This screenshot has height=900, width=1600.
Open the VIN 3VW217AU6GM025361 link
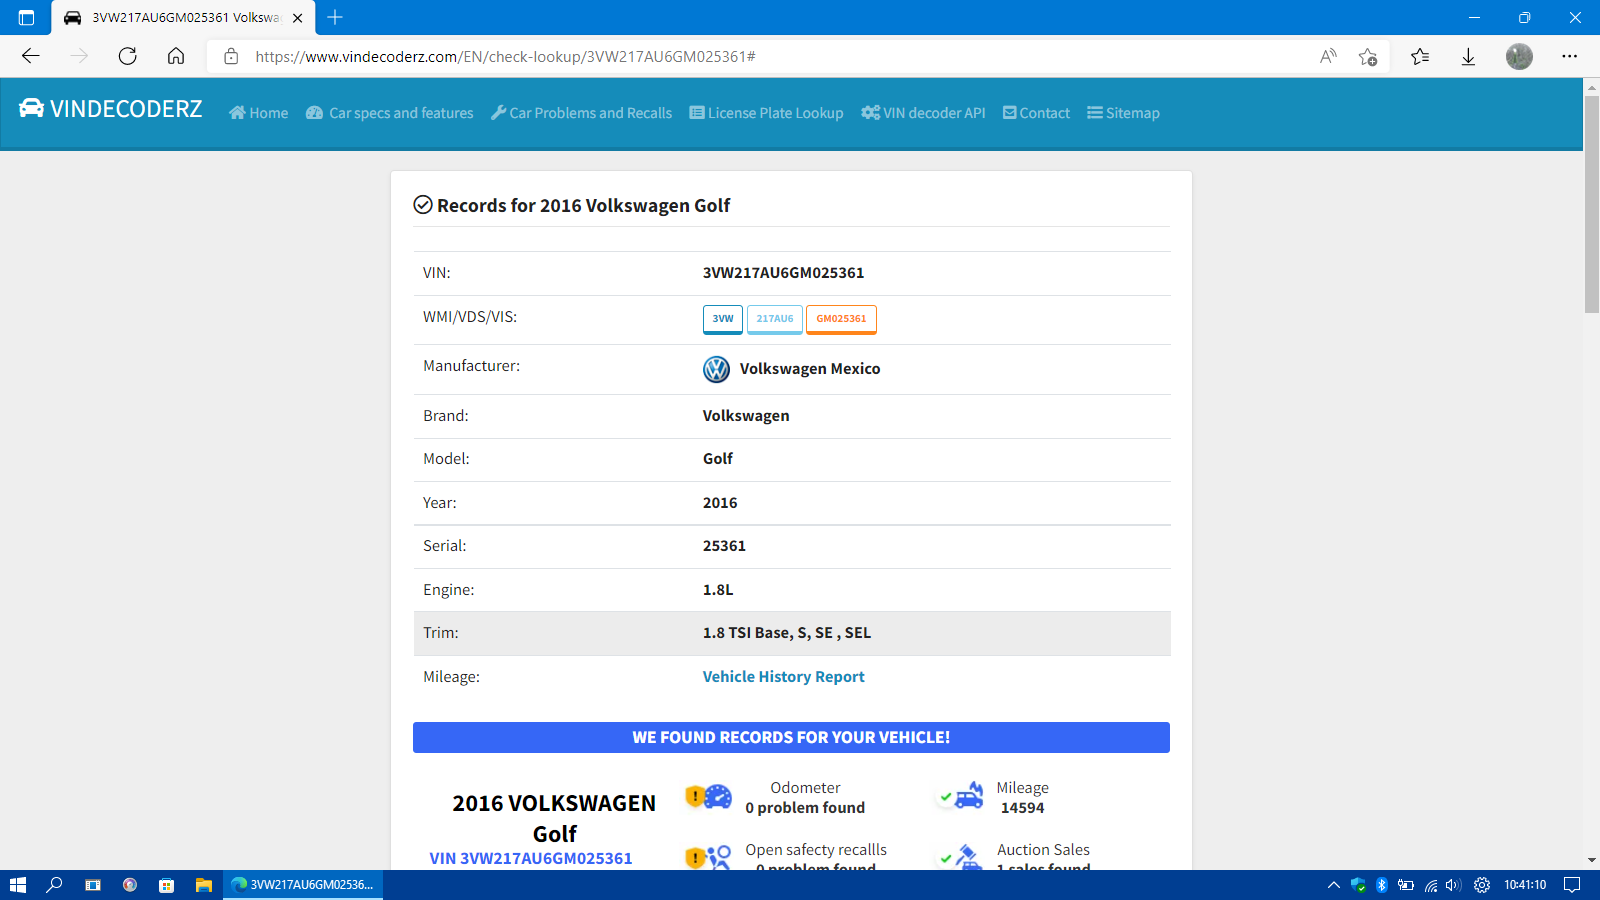[x=531, y=858]
